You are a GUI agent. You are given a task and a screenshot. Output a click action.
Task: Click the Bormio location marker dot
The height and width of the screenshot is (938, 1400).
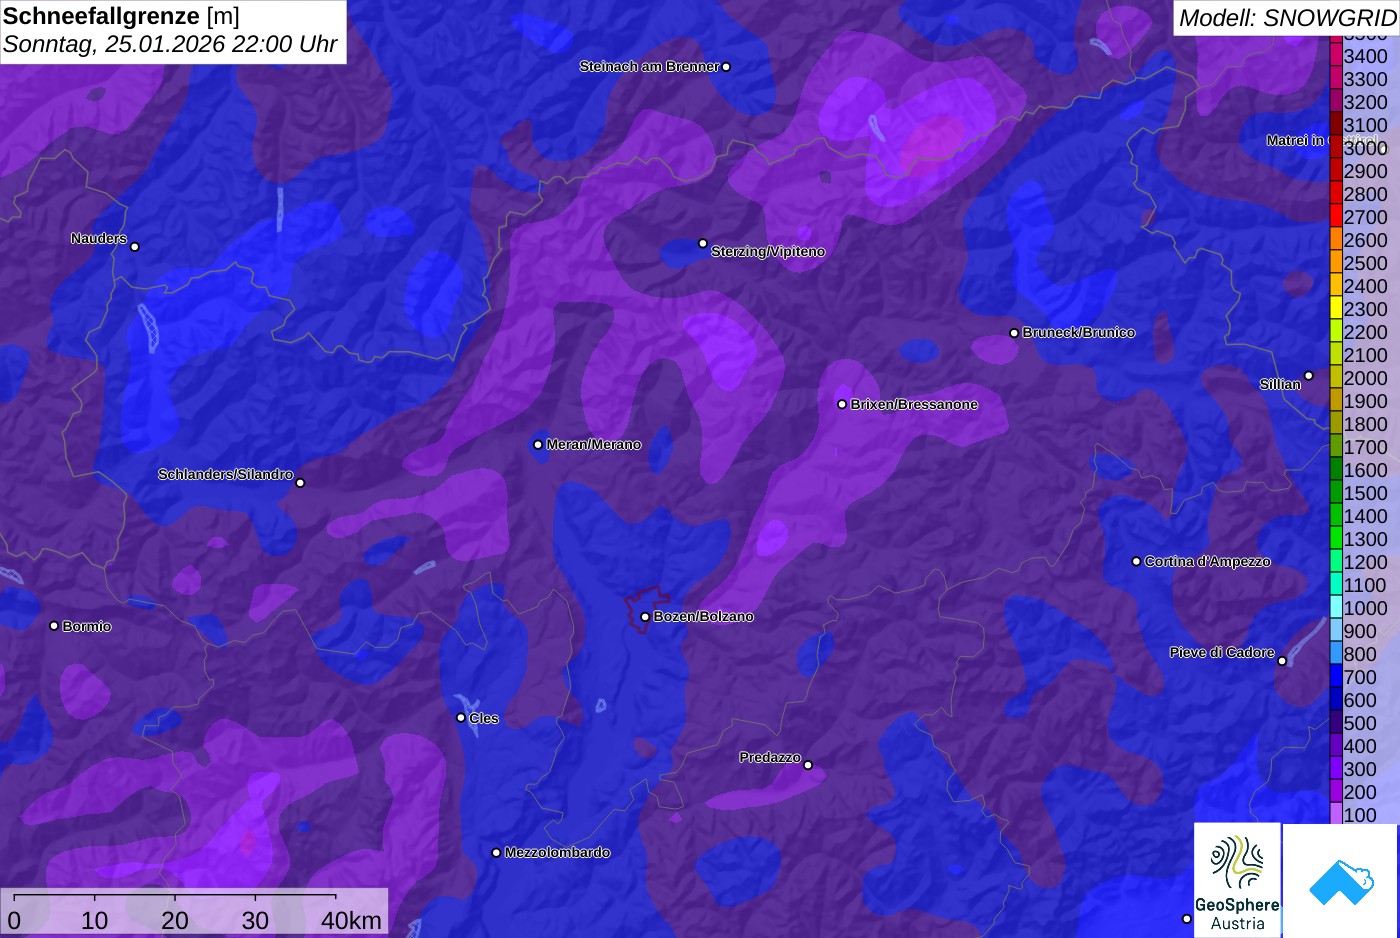point(54,626)
